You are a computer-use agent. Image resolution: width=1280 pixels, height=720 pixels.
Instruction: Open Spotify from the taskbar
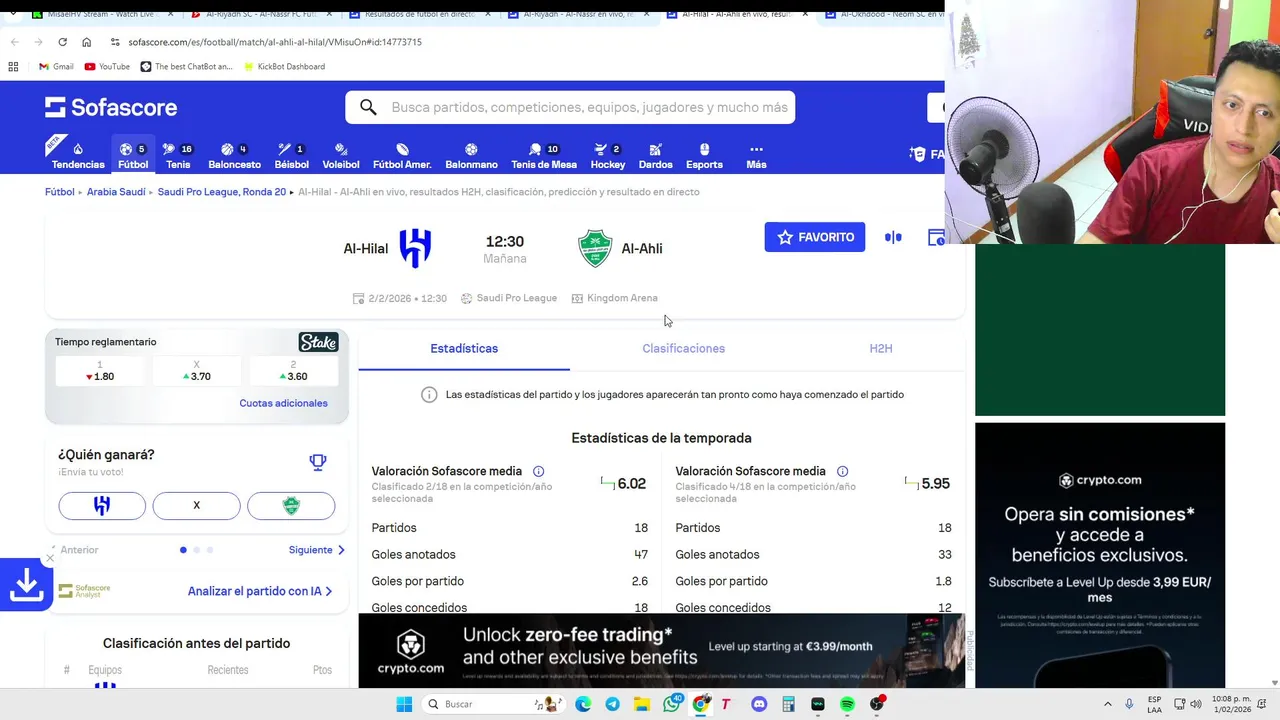coord(847,704)
